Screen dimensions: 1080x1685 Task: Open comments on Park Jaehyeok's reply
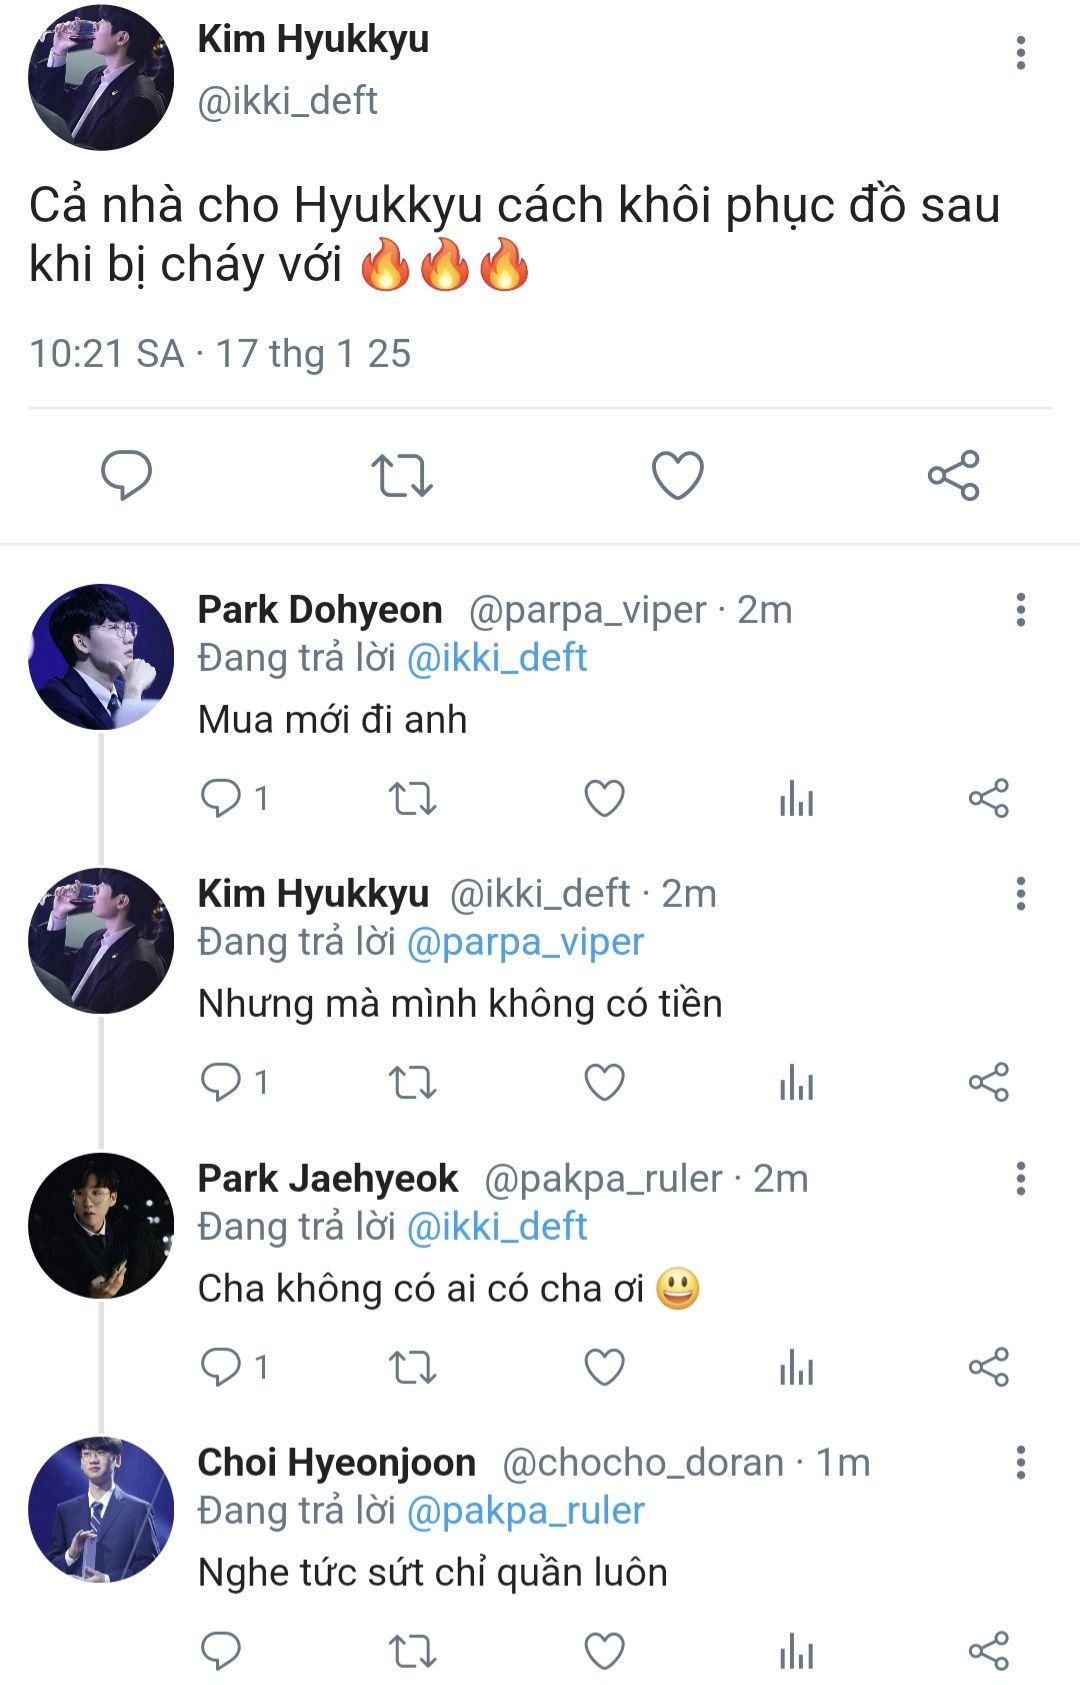click(x=235, y=1367)
